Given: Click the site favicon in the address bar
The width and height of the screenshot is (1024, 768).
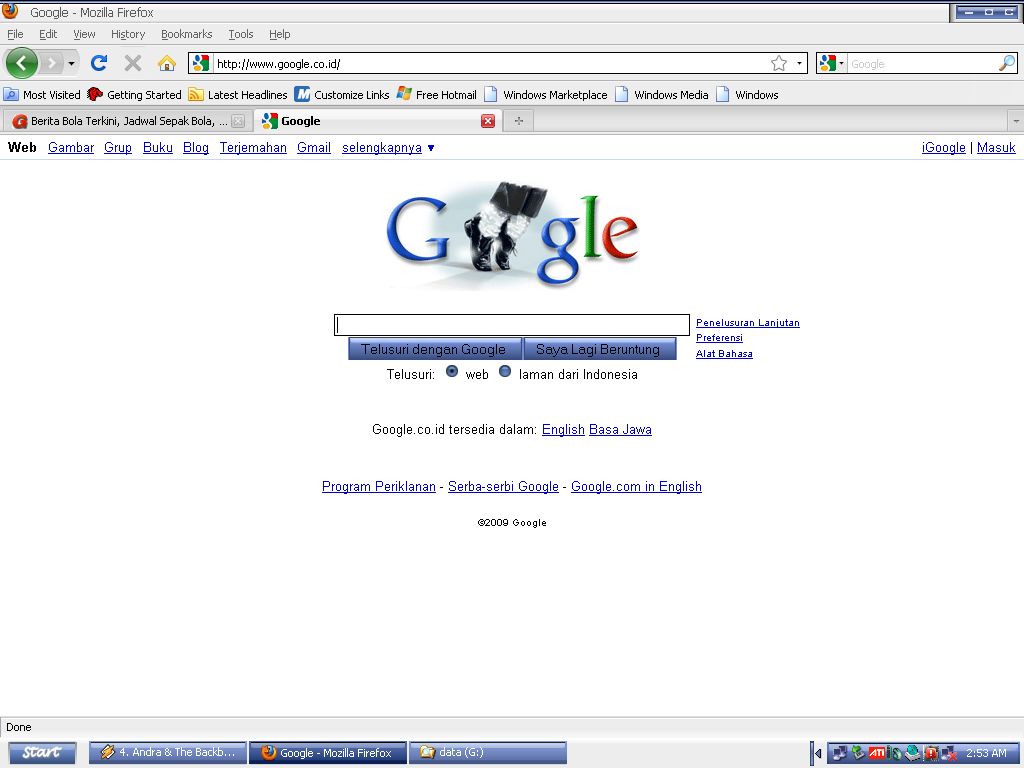Looking at the screenshot, I should click(x=201, y=63).
